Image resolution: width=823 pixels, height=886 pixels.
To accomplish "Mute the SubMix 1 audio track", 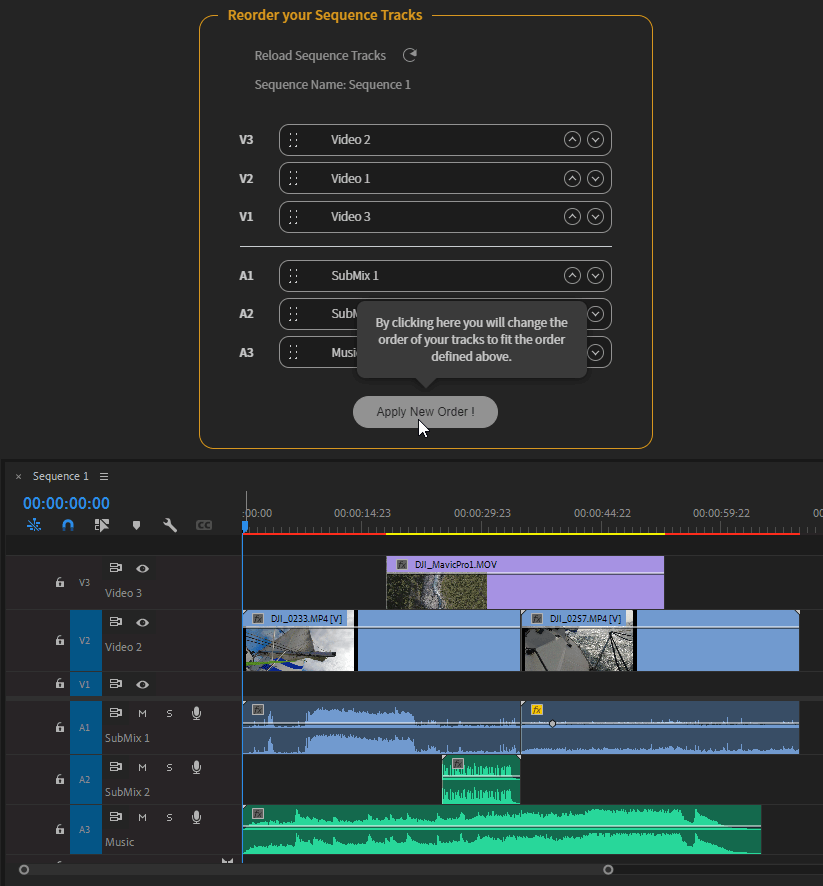I will (142, 713).
